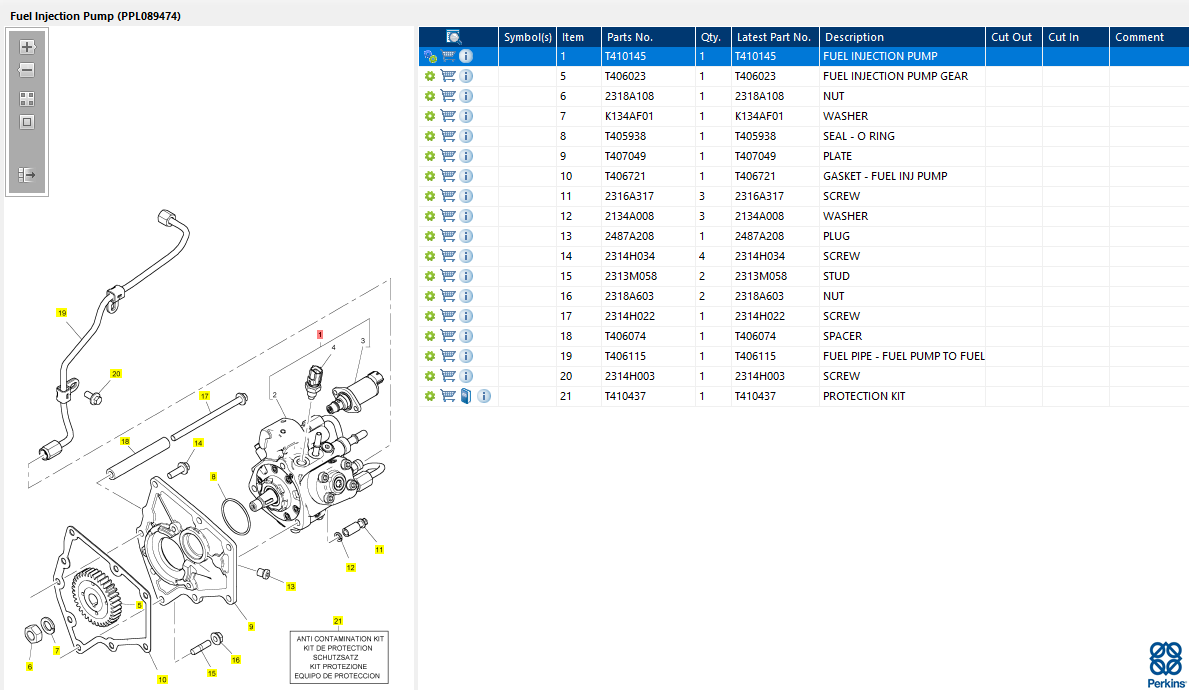Add 2134A008 washer to cart
1189x690 pixels.
tap(448, 216)
